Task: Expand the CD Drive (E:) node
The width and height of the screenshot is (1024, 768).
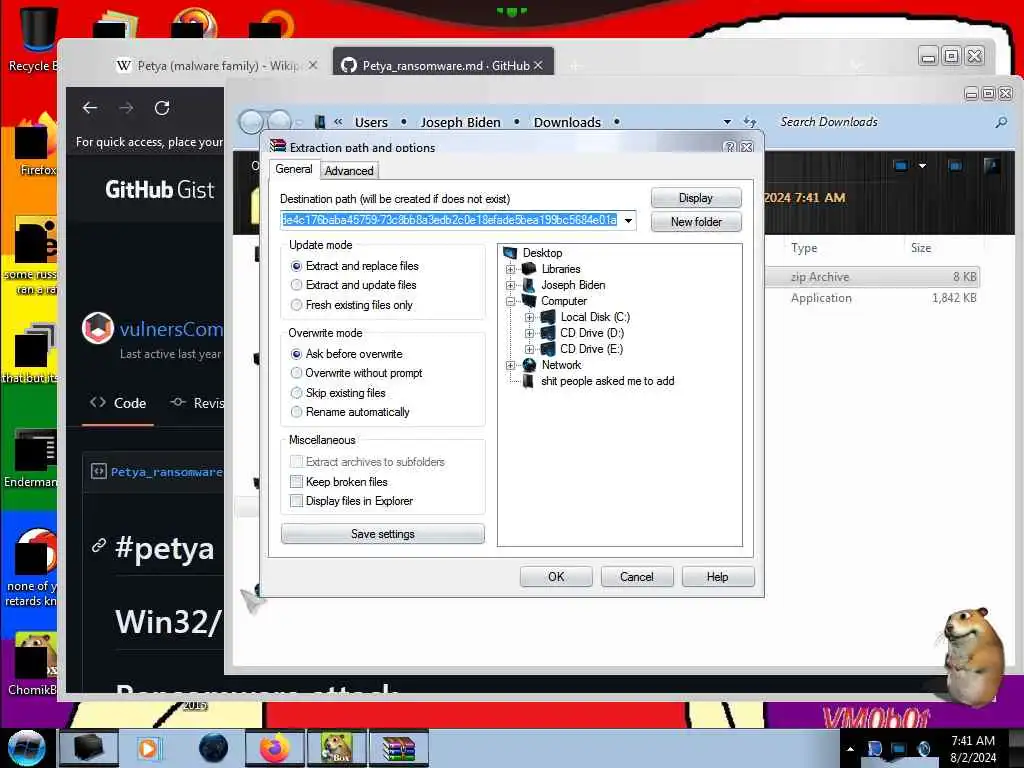Action: point(530,349)
